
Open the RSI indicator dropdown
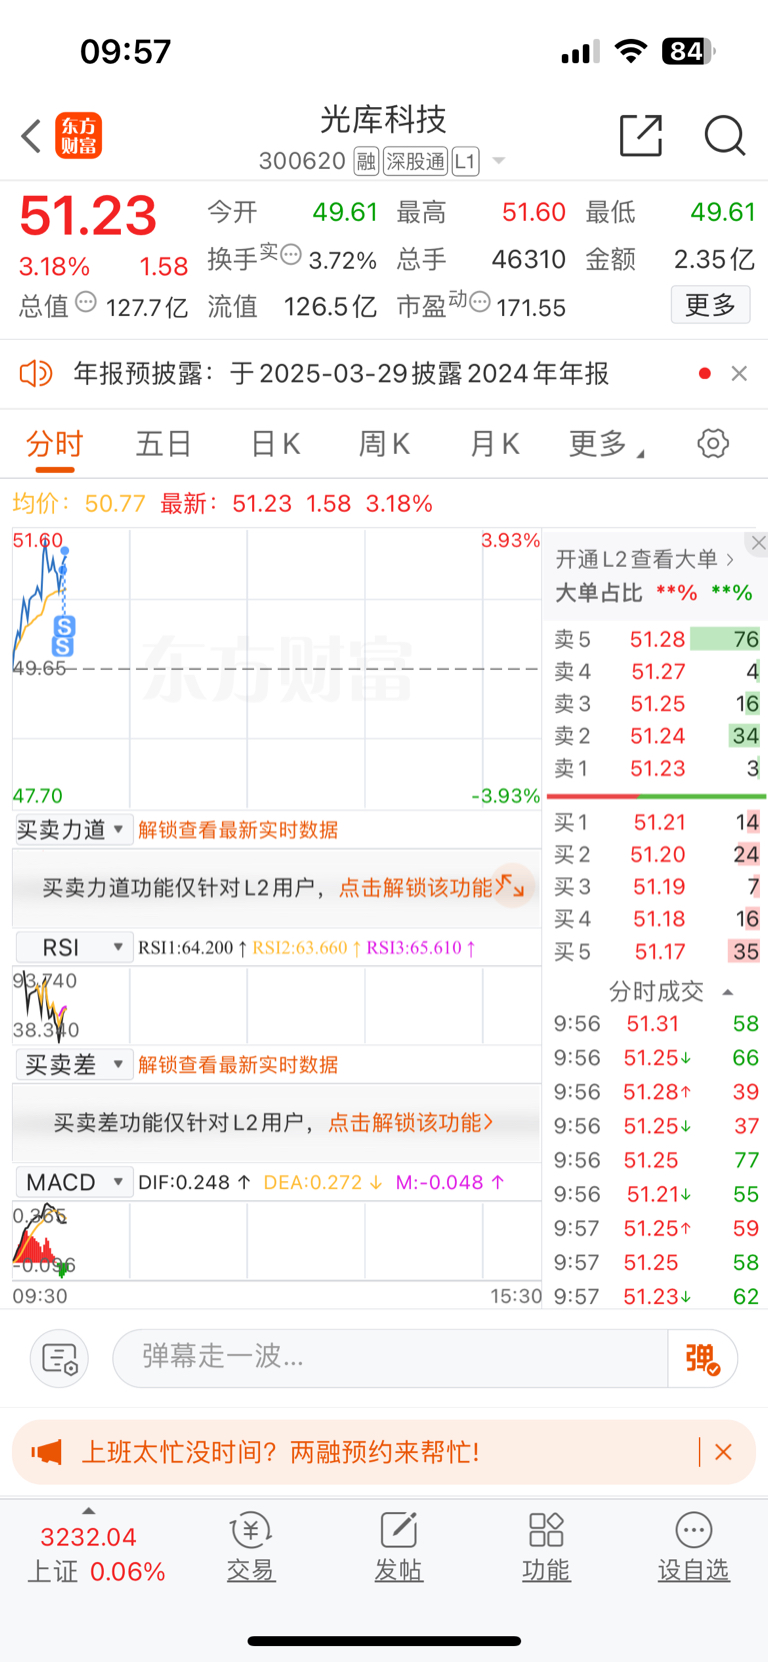[73, 947]
